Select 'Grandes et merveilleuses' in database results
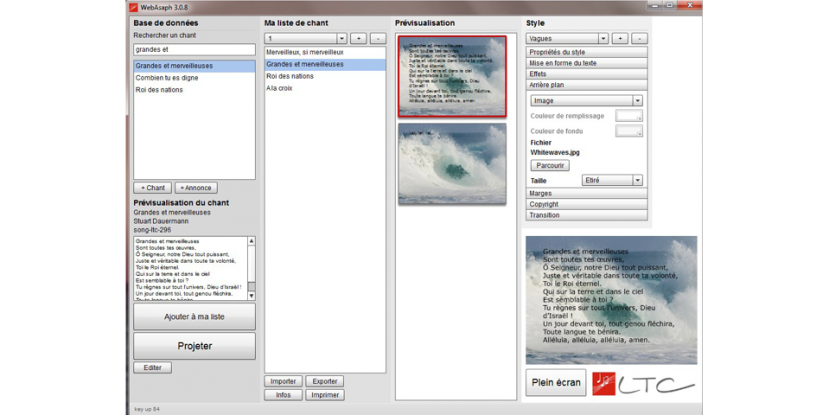Image resolution: width=829 pixels, height=415 pixels. click(x=194, y=66)
